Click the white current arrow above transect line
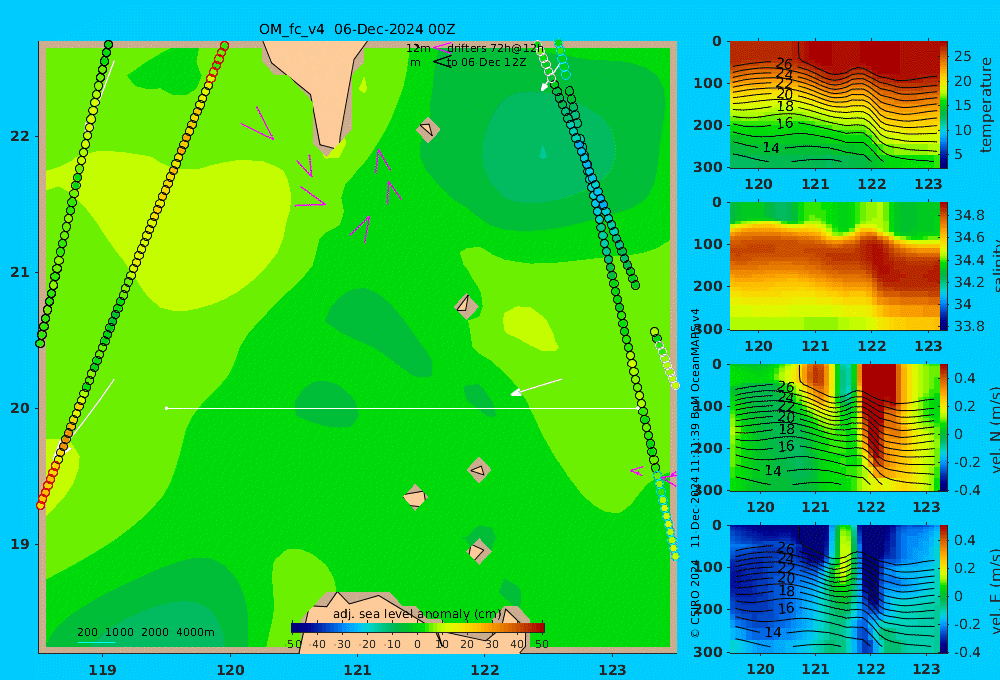 [536, 387]
